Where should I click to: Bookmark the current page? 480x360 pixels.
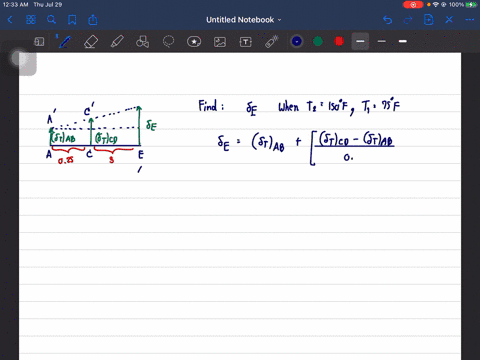pyautogui.click(x=72, y=20)
